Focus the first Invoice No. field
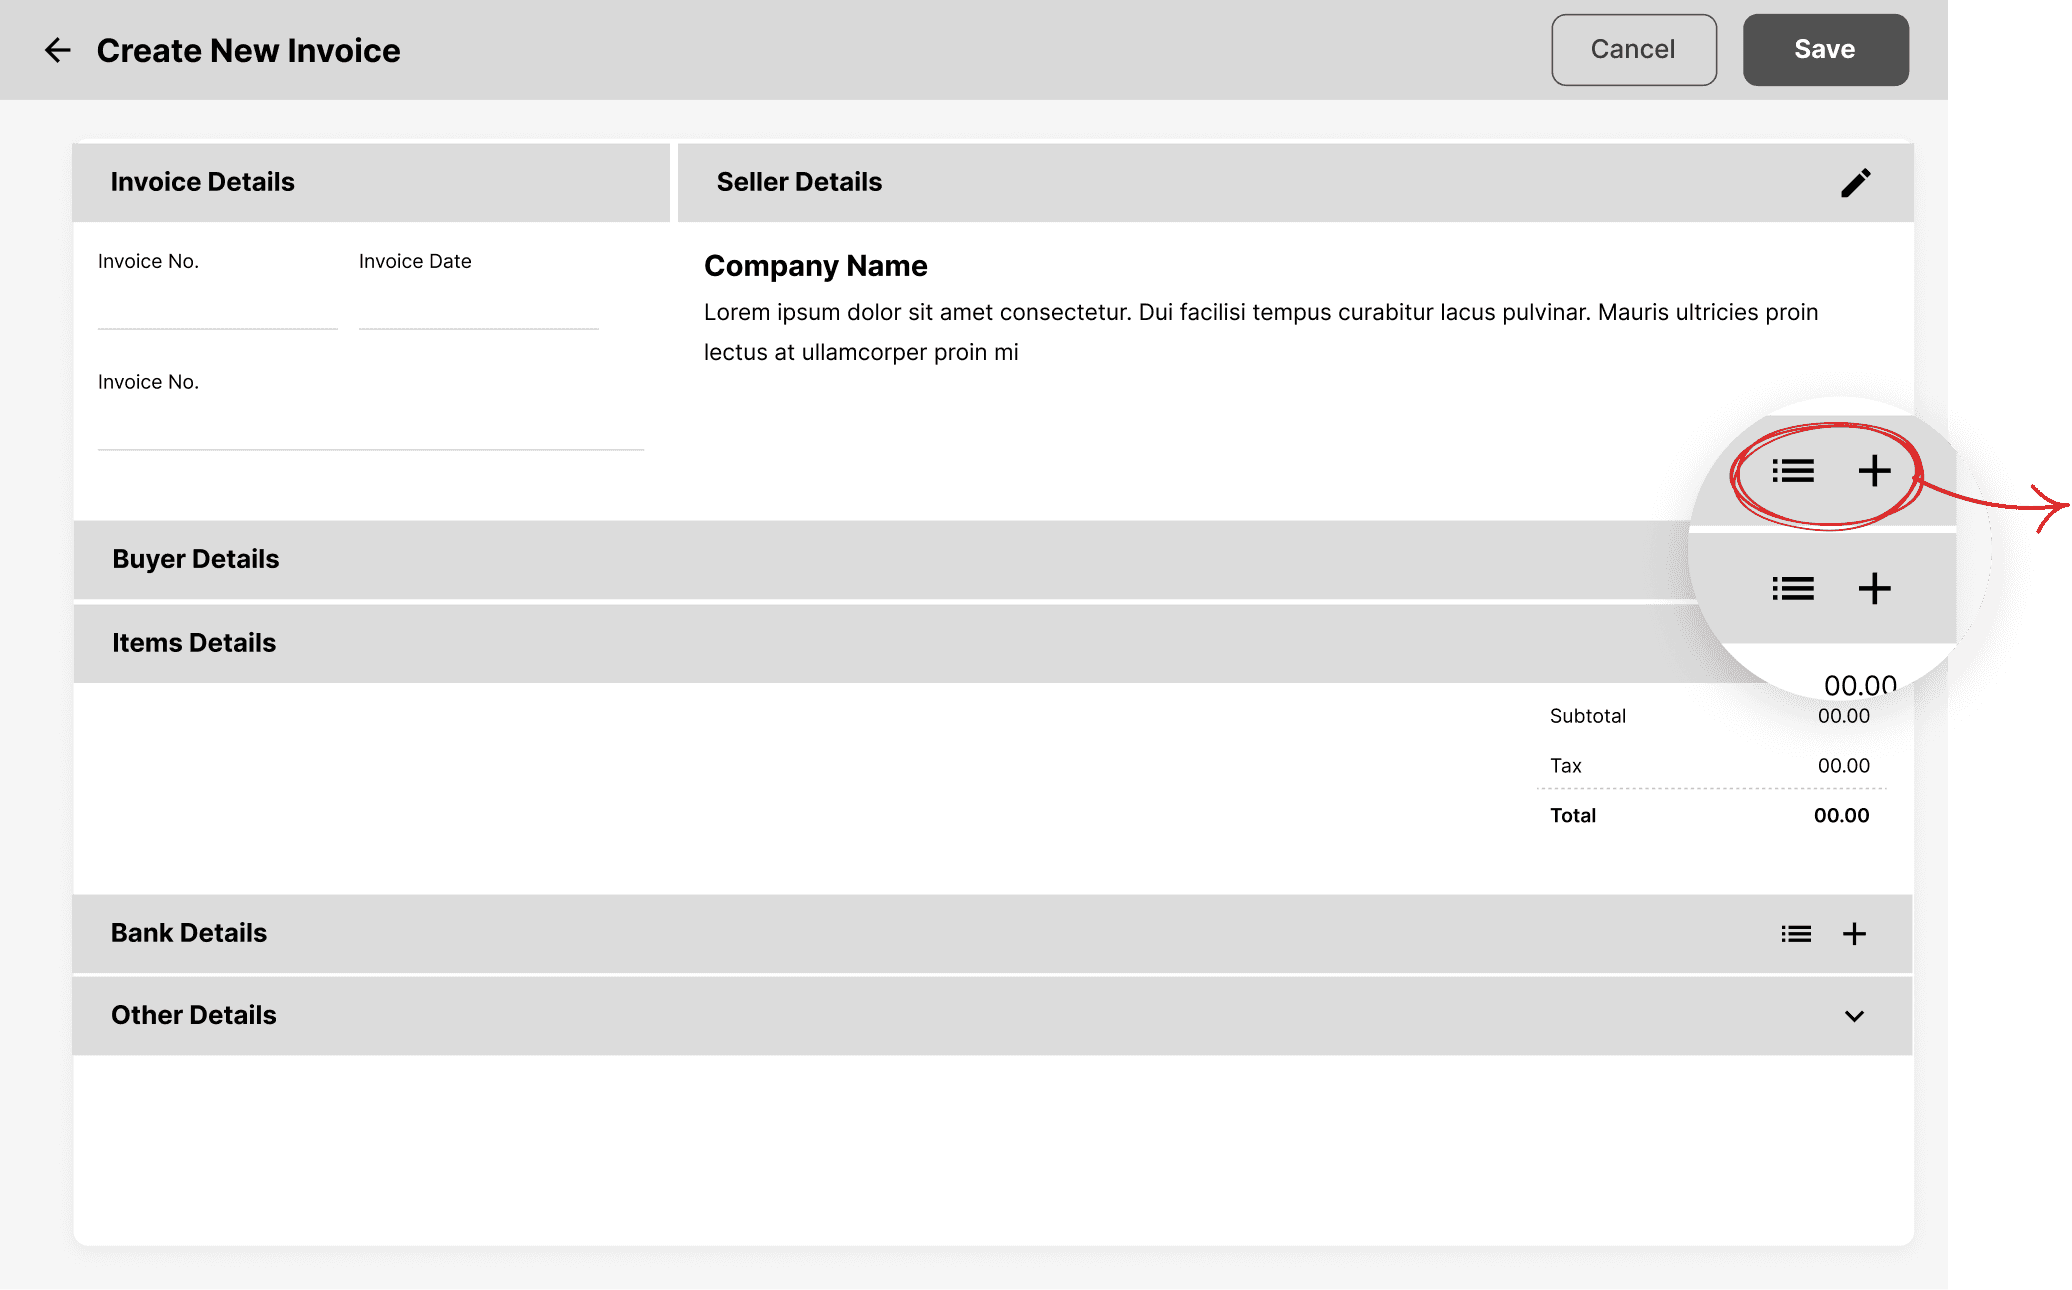Viewport: 2072px width, 1290px height. tap(217, 308)
